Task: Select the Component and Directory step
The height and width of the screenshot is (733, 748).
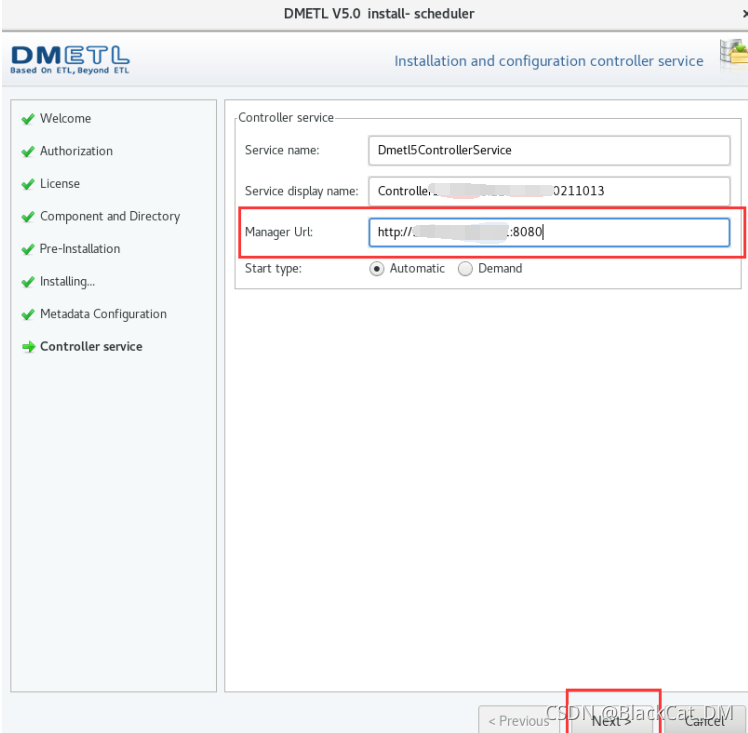Action: point(110,217)
